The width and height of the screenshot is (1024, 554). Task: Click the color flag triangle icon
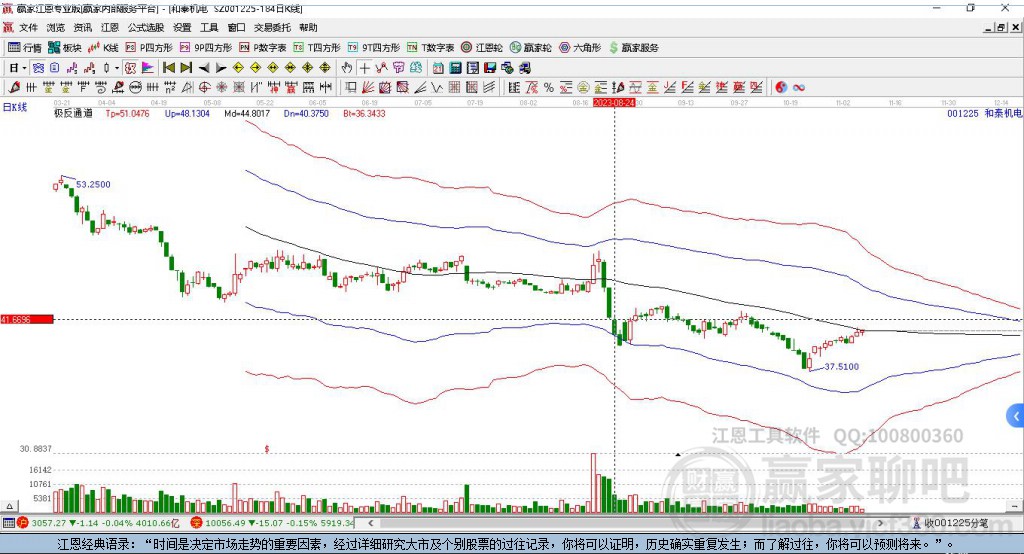point(148,68)
